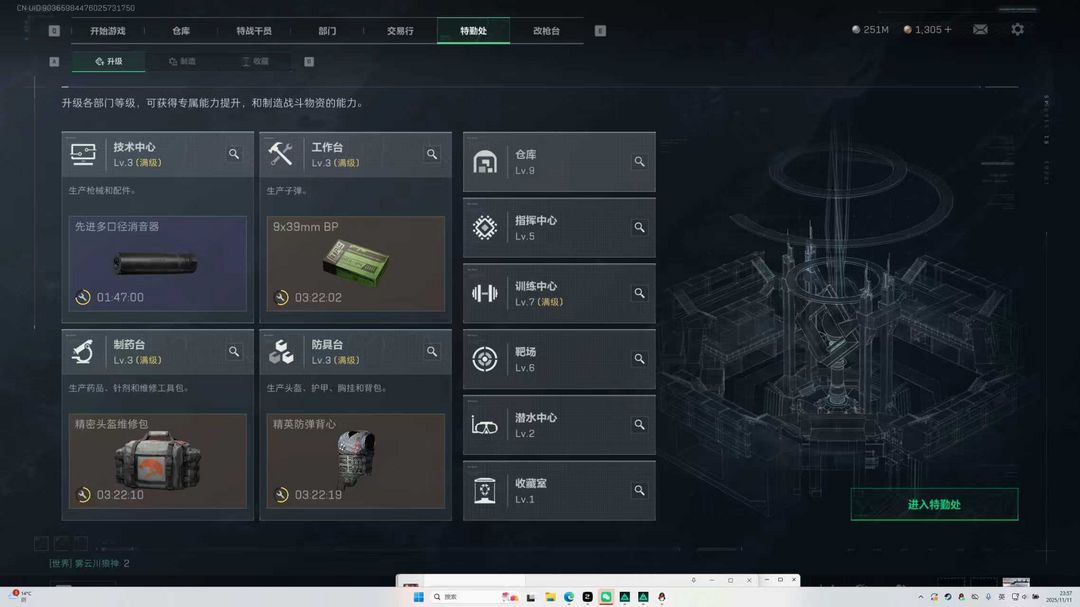Click the 精英防弹背心 vest thumbnail
This screenshot has width=1080, height=607.
tap(355, 460)
